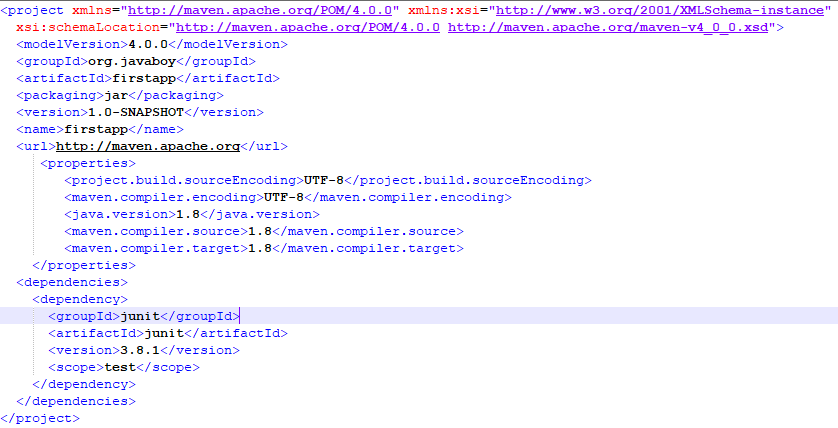Image resolution: width=838 pixels, height=428 pixels.
Task: Click the 1.0-SNAPSHOT version text
Action: pos(136,112)
